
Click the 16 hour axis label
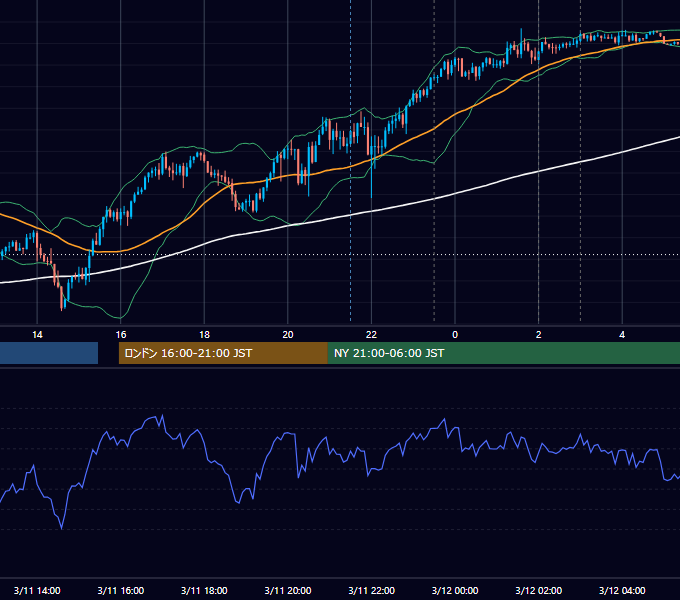(121, 335)
